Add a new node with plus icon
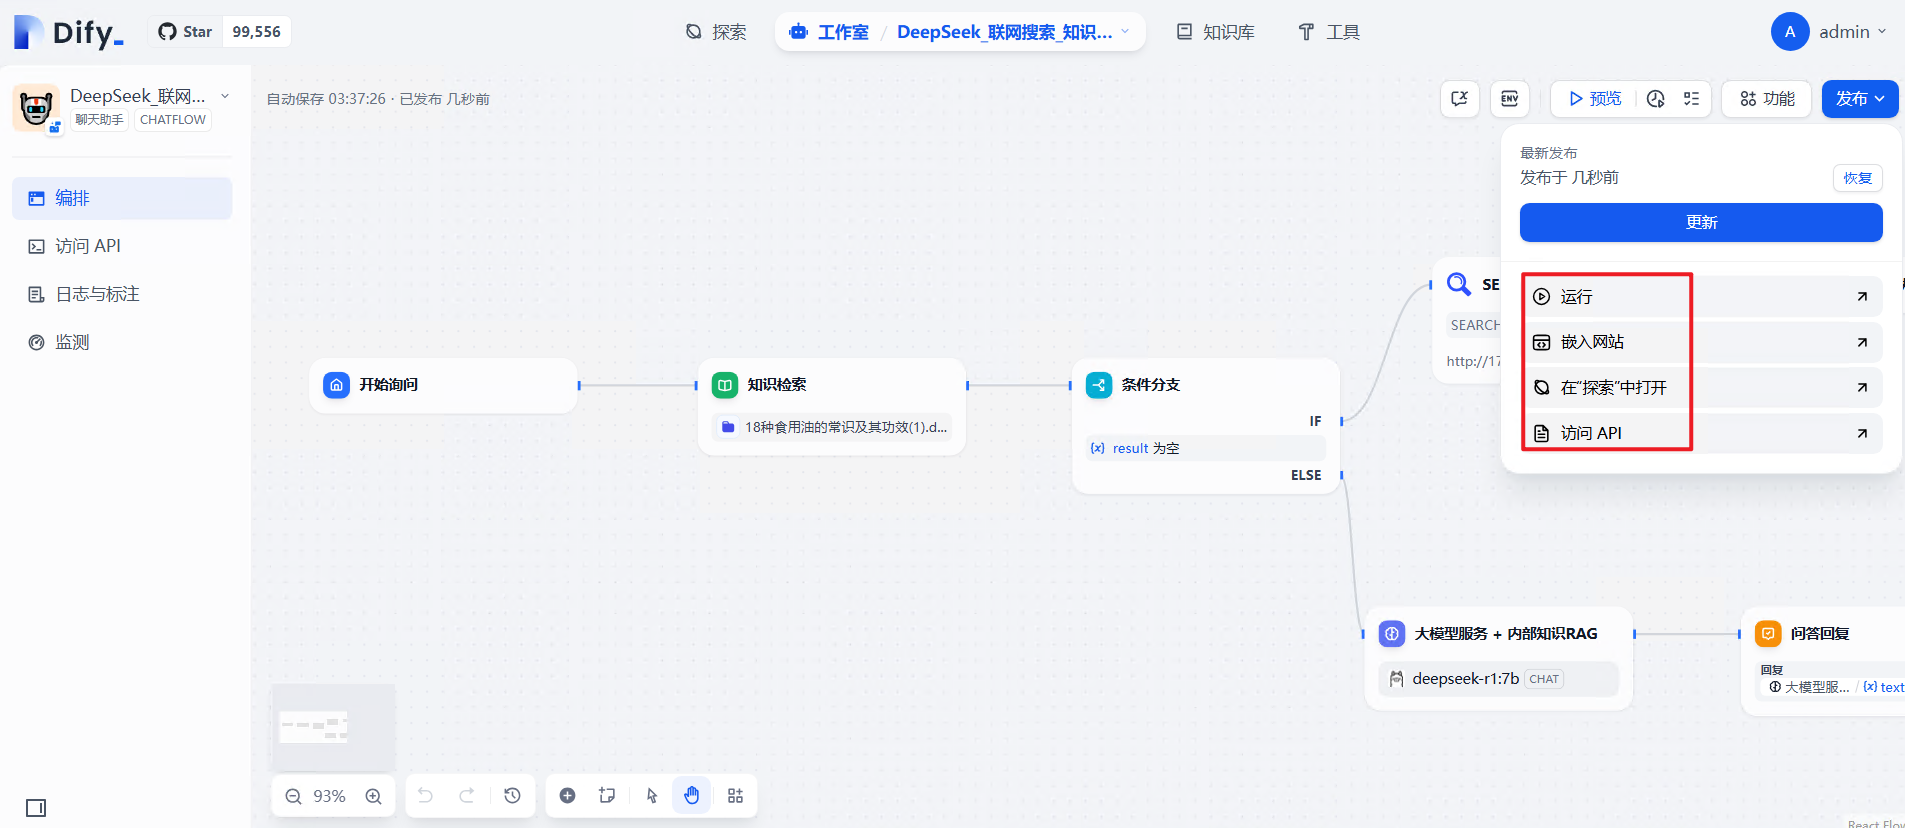The height and width of the screenshot is (828, 1905). (567, 796)
